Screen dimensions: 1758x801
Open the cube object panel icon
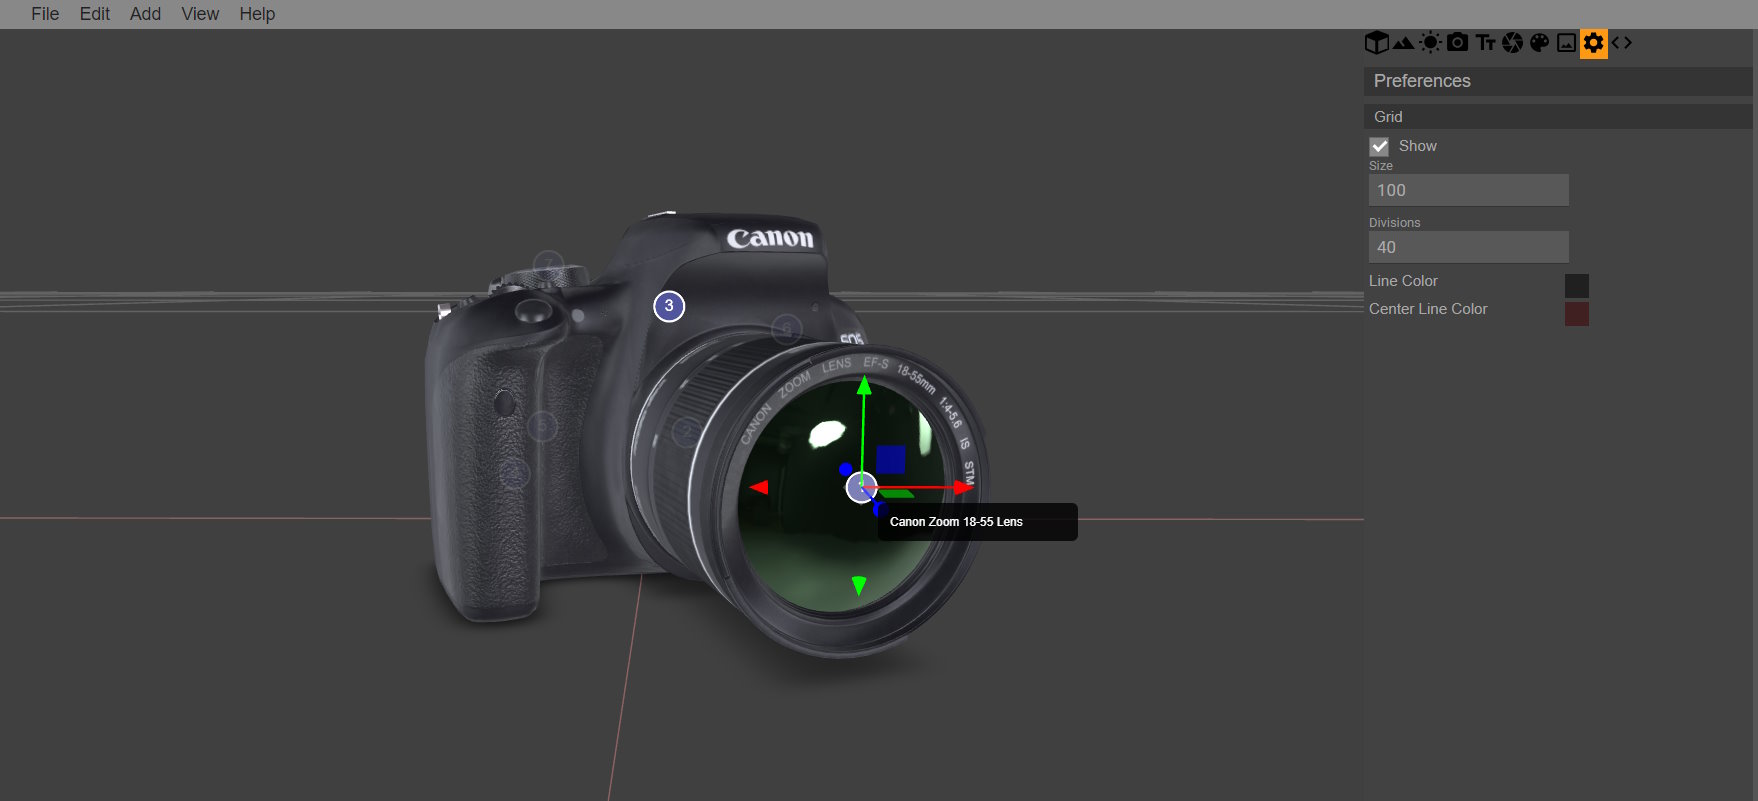point(1376,42)
